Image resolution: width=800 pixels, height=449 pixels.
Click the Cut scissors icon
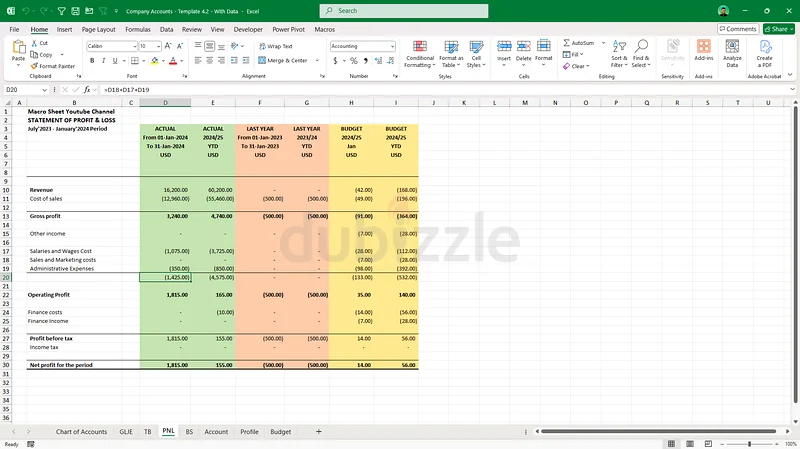(x=34, y=43)
